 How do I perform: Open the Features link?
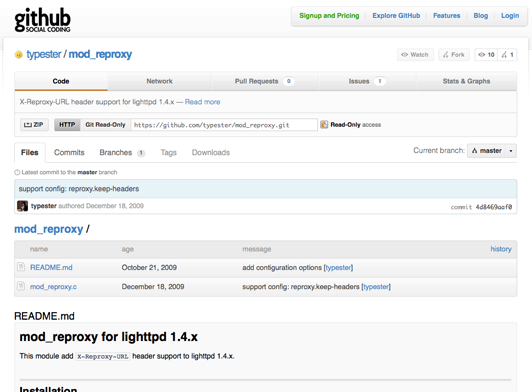pos(446,16)
